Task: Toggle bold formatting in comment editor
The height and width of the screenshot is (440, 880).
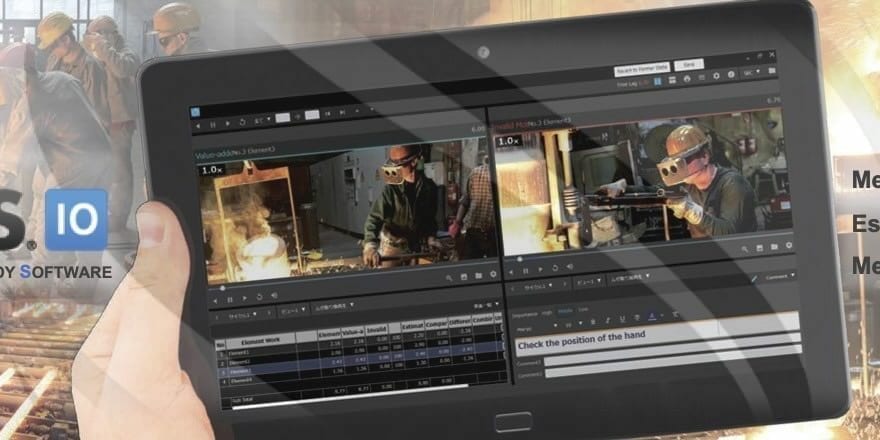Action: pyautogui.click(x=591, y=320)
